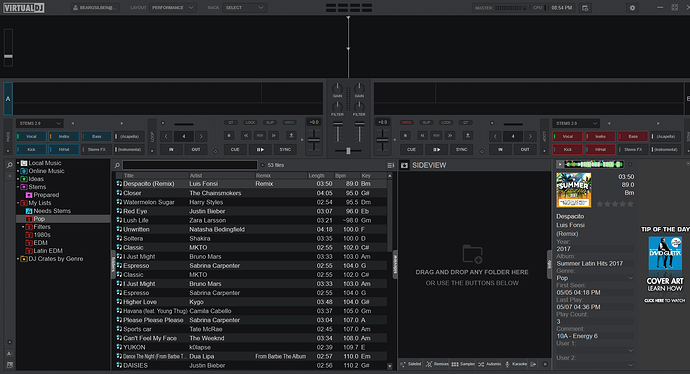Click the search magnifier icon in the browser
Image resolution: width=690 pixels, height=374 pixels.
click(x=117, y=165)
